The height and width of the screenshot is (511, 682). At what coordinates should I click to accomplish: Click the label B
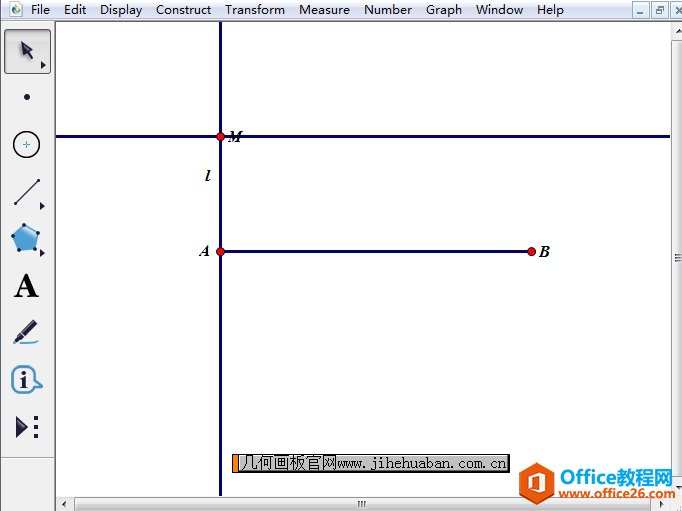click(x=544, y=251)
